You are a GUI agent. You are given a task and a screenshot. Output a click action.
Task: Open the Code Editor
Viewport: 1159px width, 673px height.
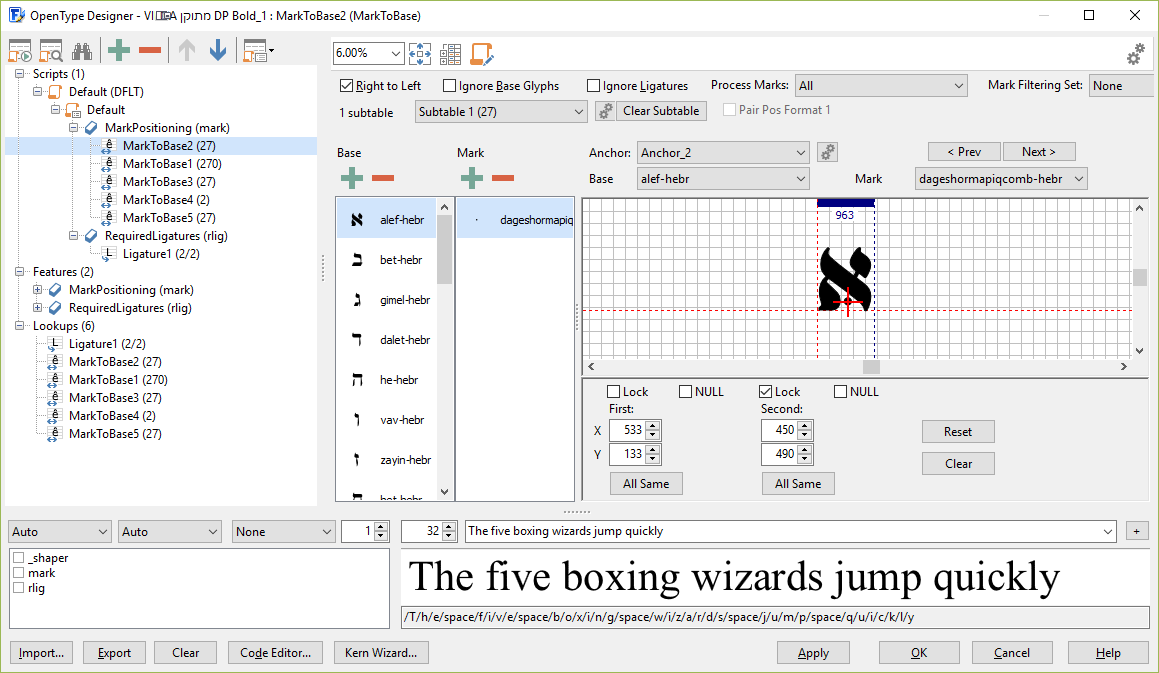(275, 652)
